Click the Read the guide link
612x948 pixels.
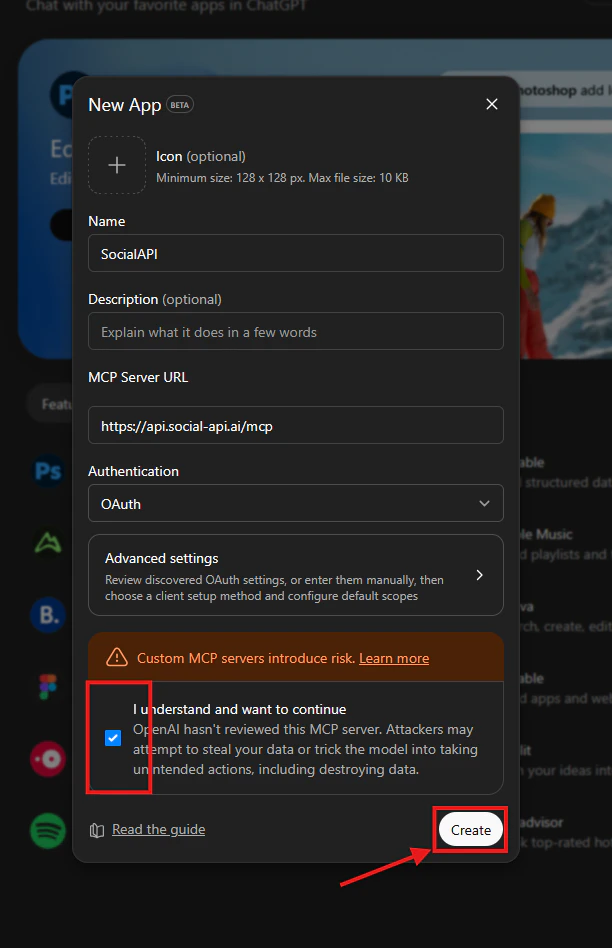tap(158, 829)
